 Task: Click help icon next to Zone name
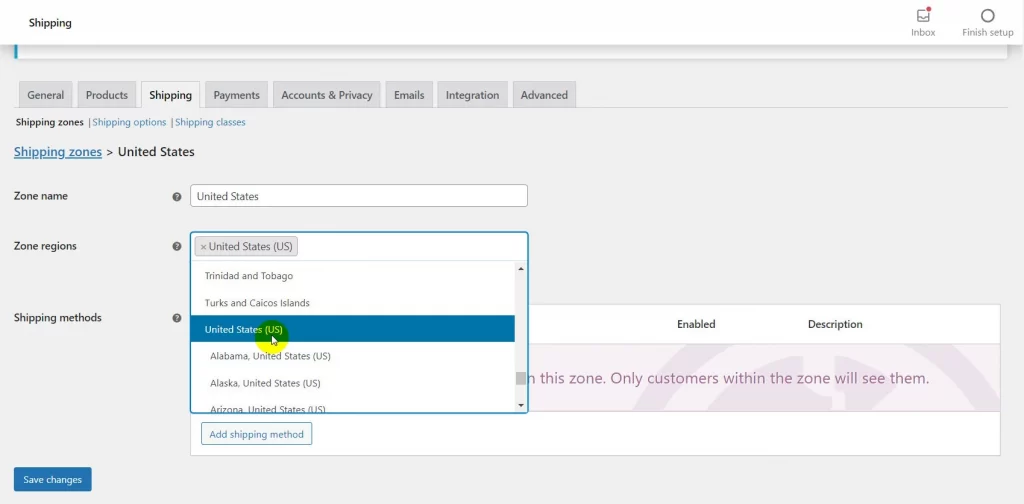pyautogui.click(x=176, y=197)
